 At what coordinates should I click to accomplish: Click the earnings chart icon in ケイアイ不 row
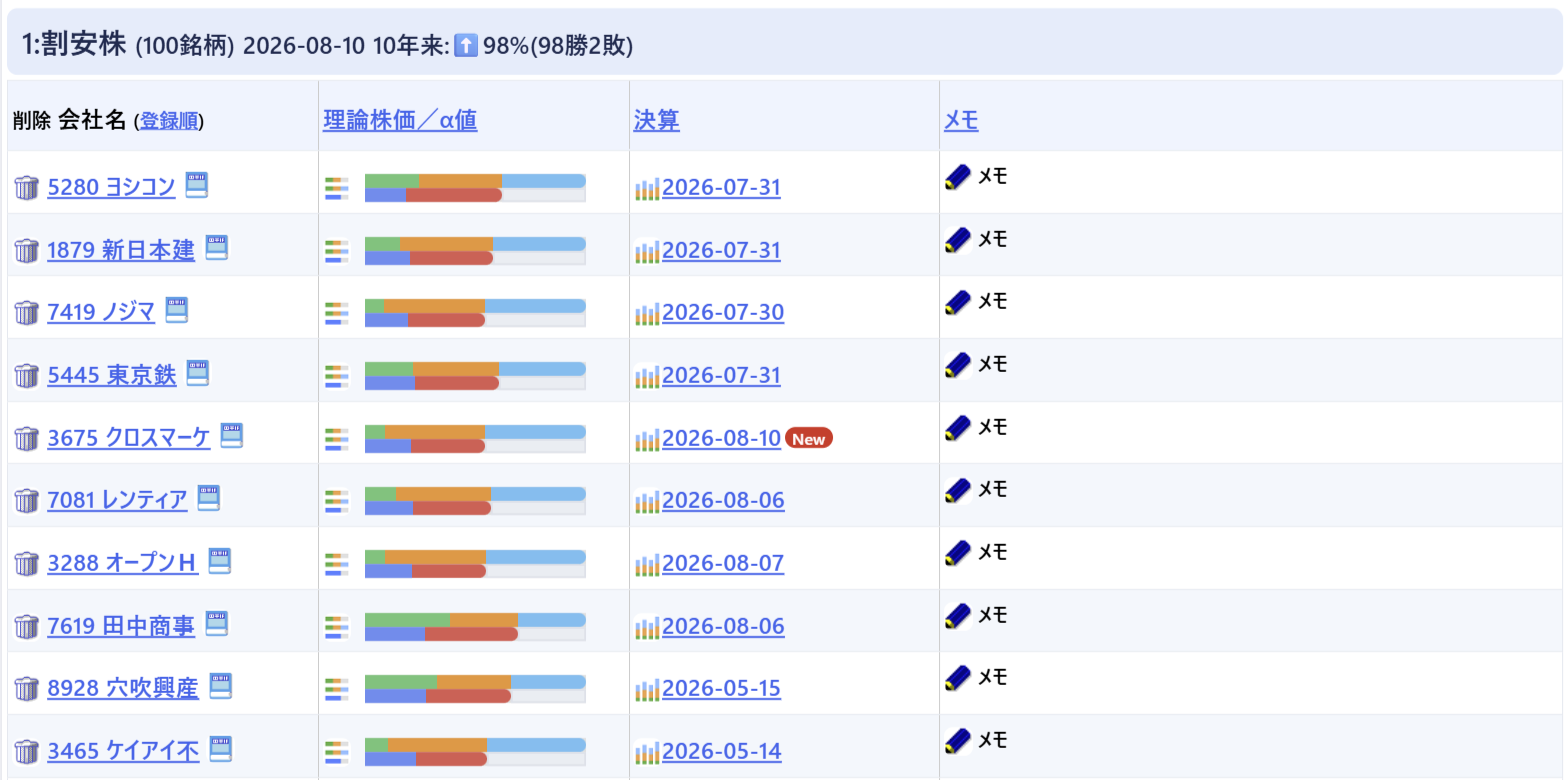[647, 752]
